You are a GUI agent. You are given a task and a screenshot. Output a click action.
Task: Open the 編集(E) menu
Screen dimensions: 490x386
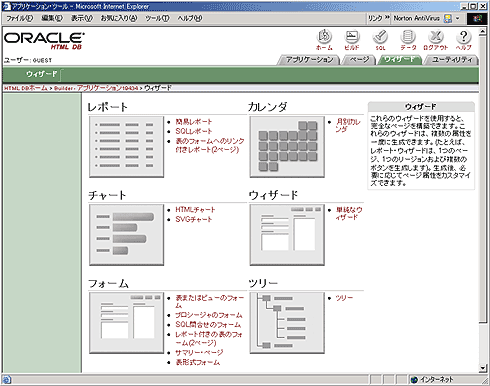(x=52, y=18)
